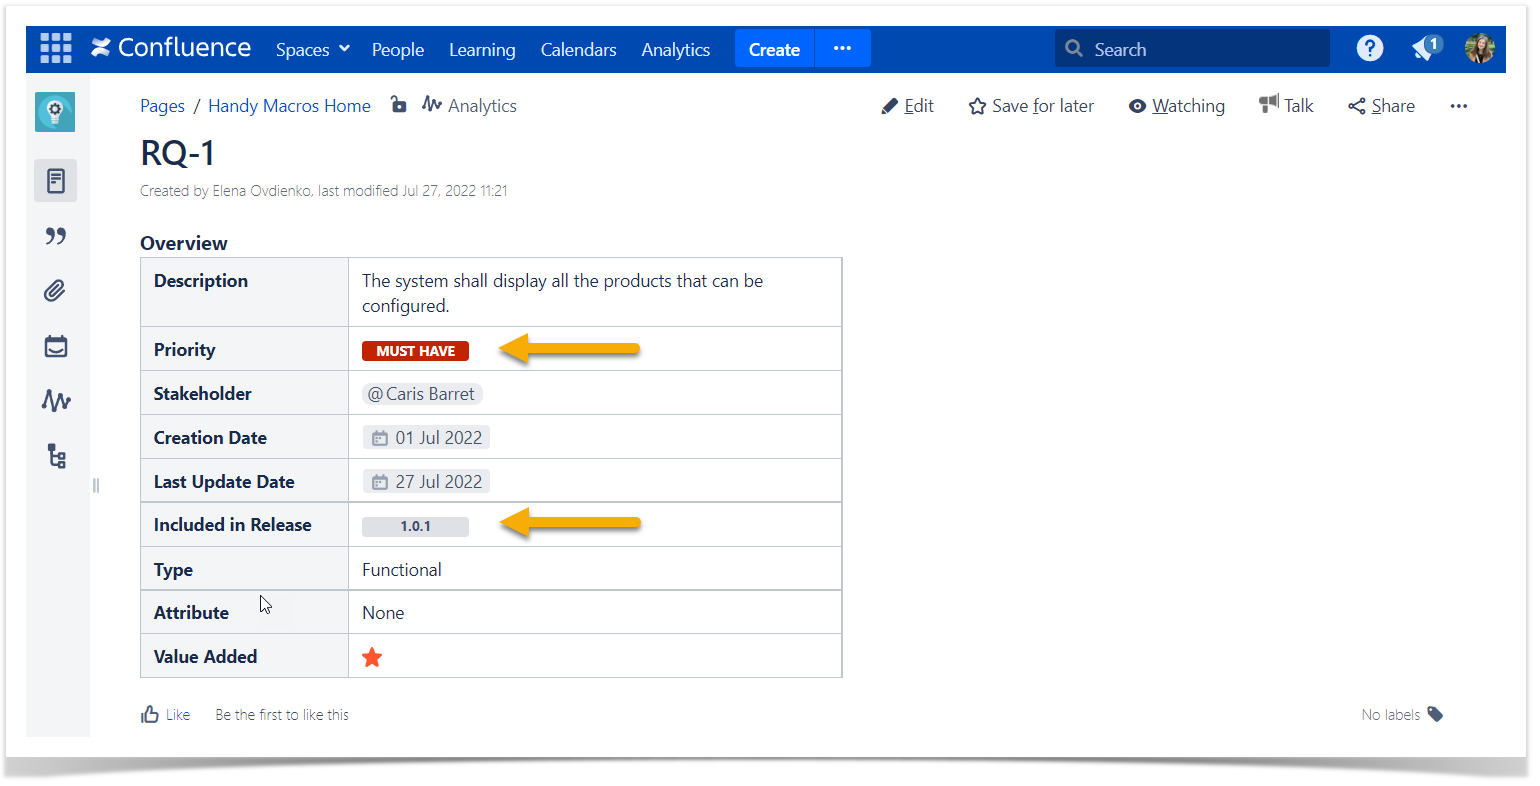Open the app switcher grid icon
1540x786 pixels.
coord(56,48)
